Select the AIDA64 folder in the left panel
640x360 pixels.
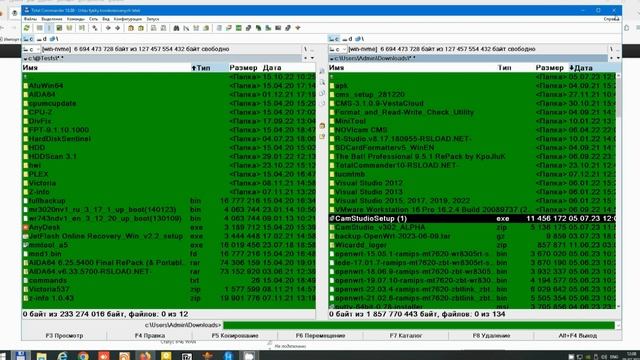point(169,95)
